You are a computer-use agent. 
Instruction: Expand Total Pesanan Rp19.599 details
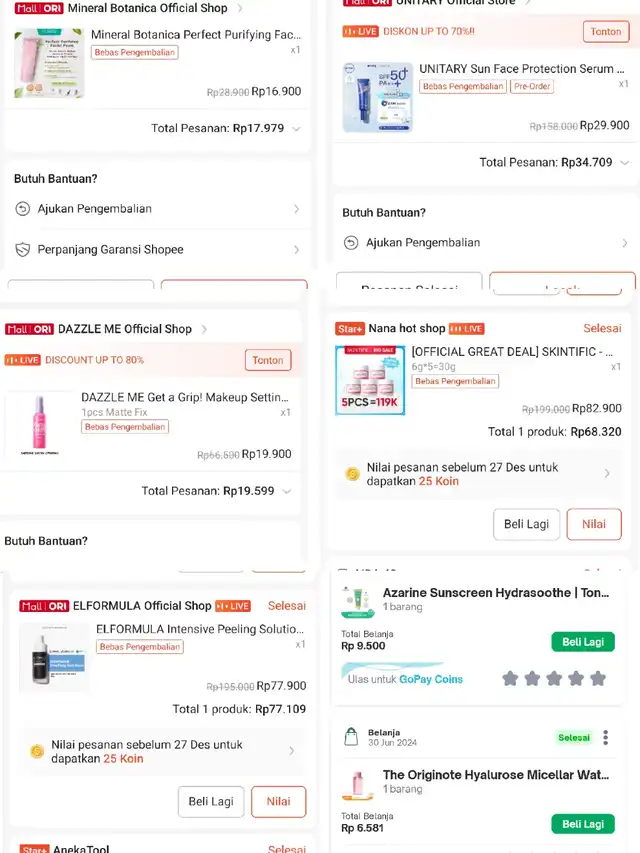tap(287, 491)
